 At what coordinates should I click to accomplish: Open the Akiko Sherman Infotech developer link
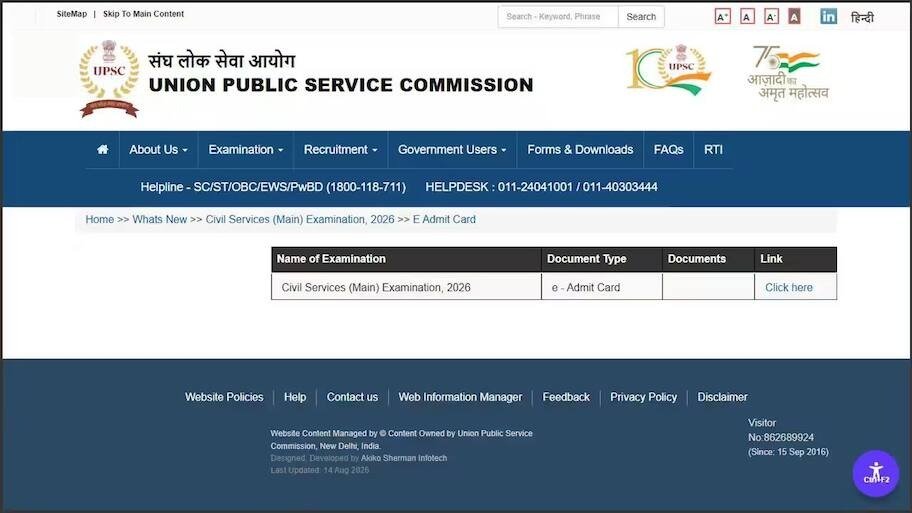(x=404, y=458)
